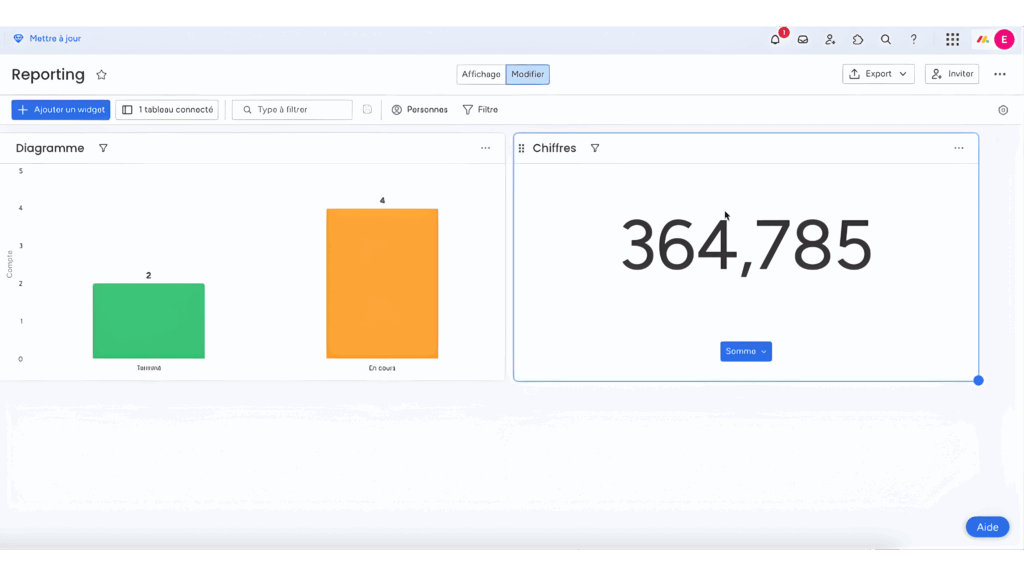Open the help question mark icon
1024x576 pixels.
coord(914,39)
